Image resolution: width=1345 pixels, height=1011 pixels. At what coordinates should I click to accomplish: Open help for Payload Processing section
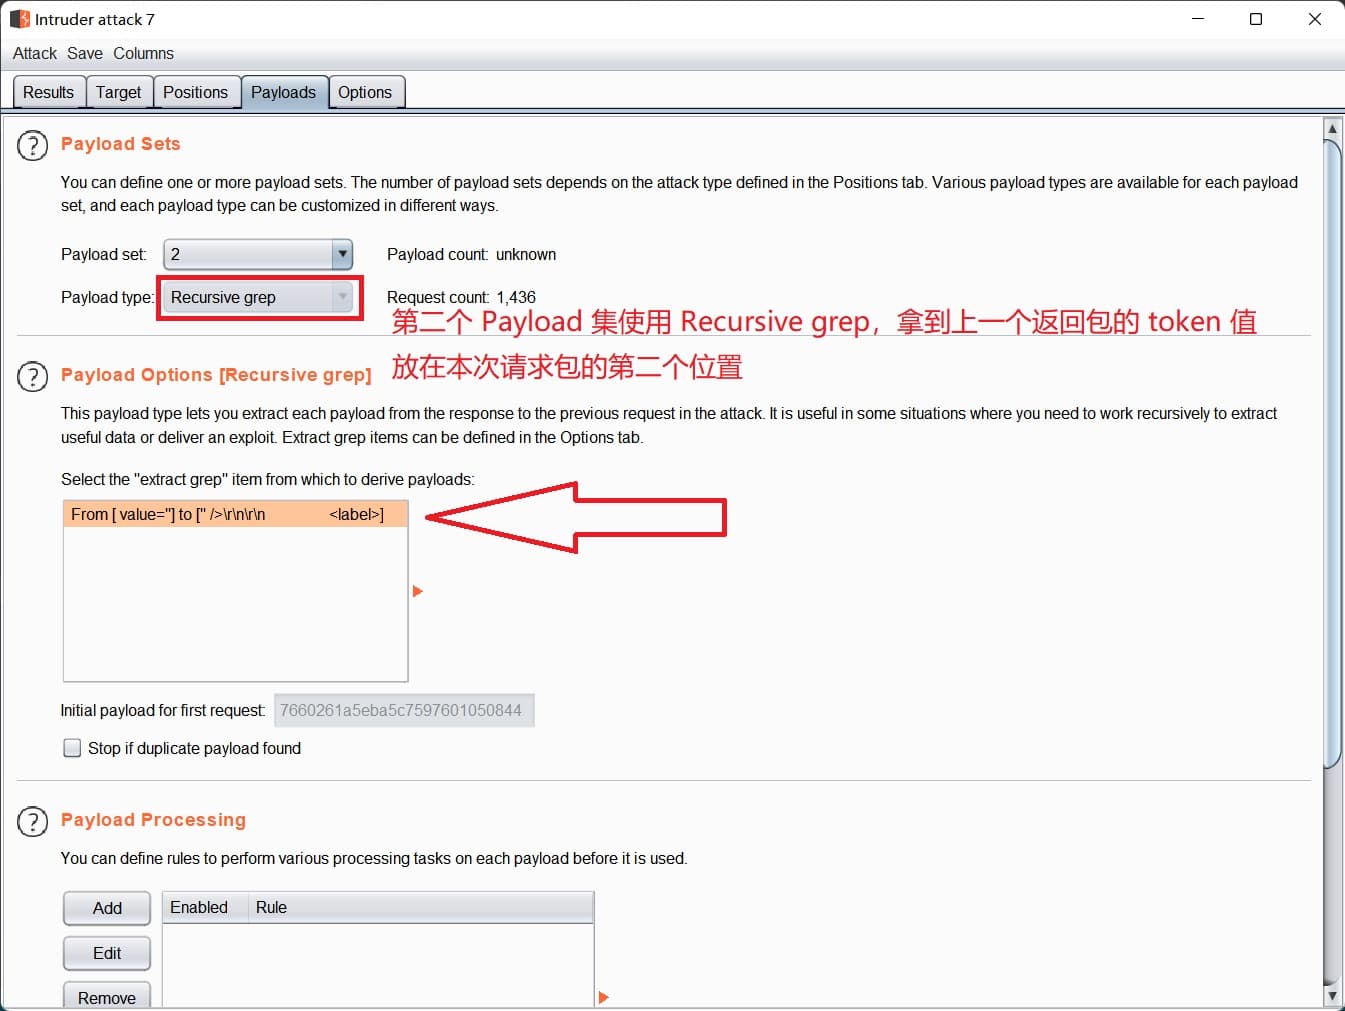coord(32,822)
